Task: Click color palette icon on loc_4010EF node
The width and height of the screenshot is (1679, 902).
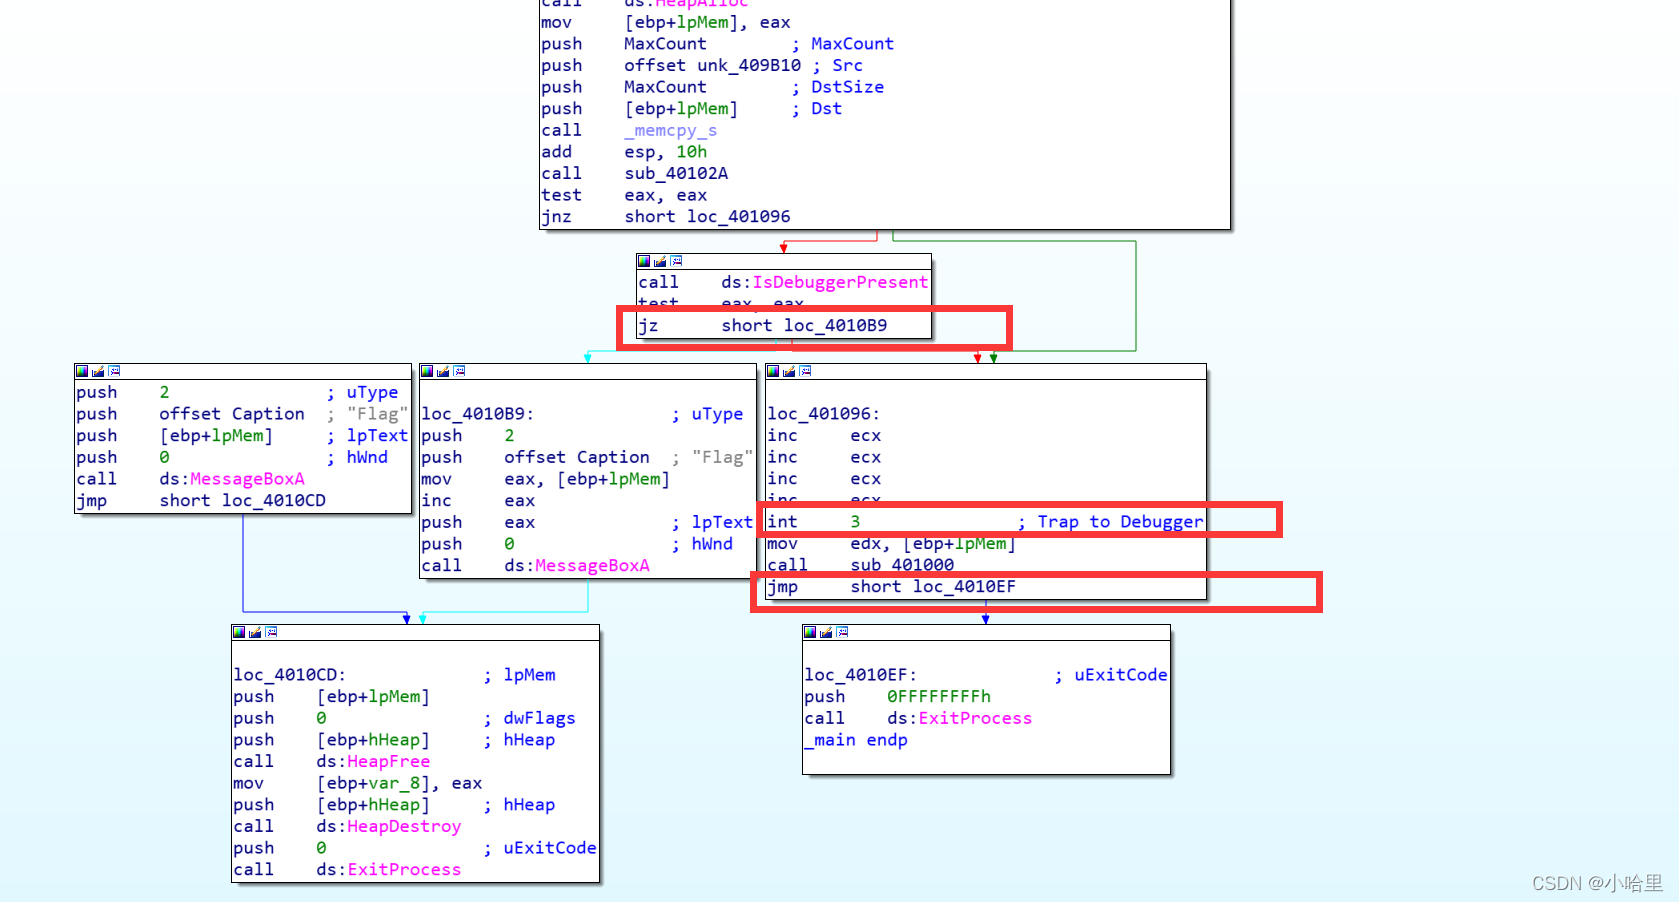Action: [x=810, y=632]
